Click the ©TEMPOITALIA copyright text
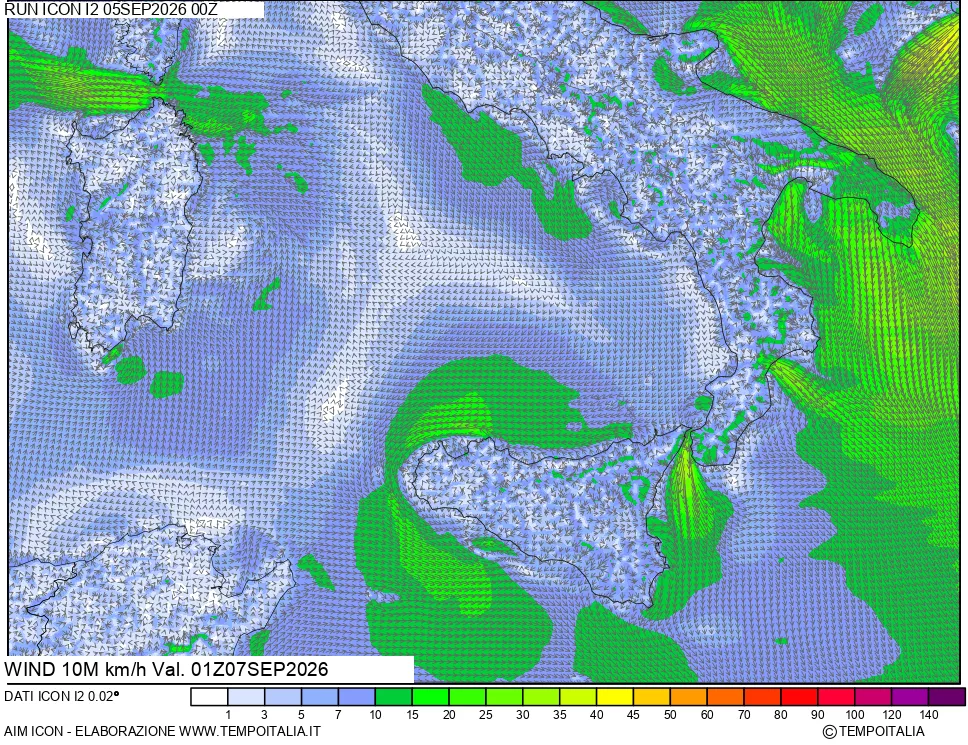 (x=874, y=731)
